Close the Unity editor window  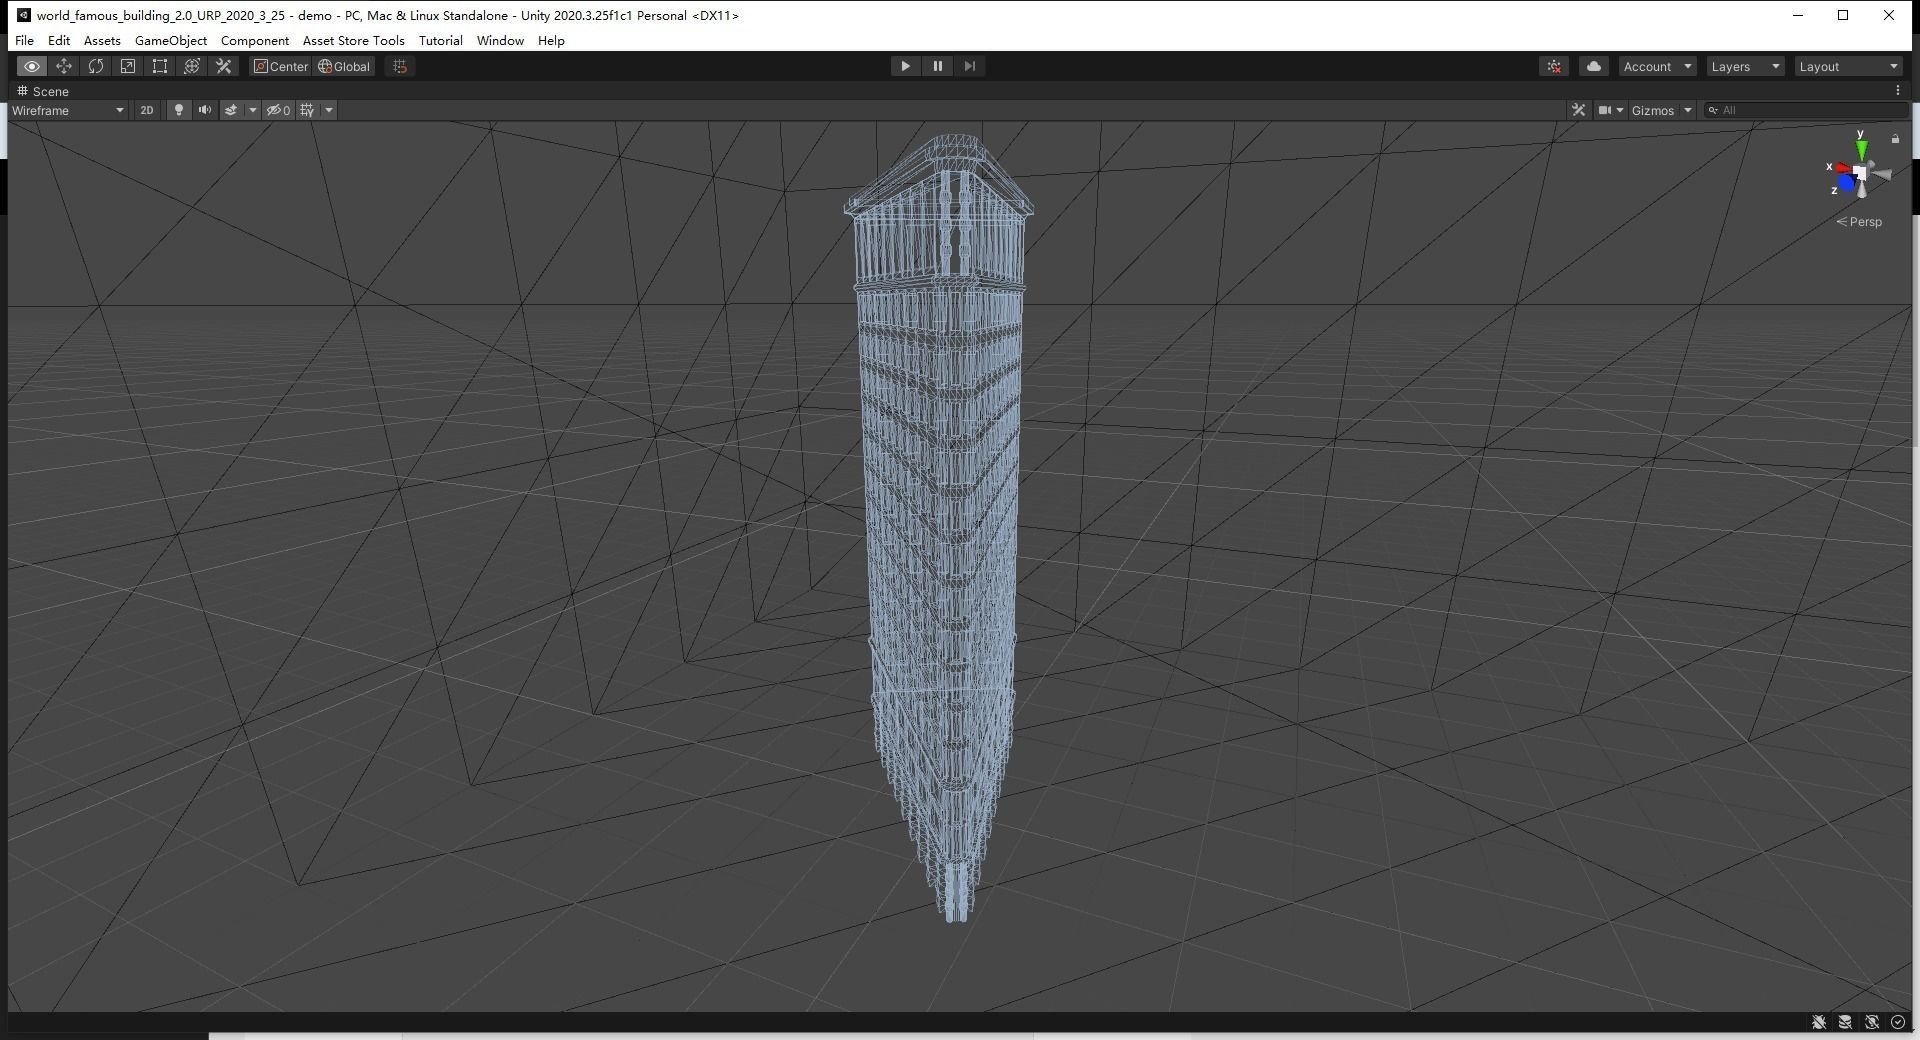pos(1889,15)
